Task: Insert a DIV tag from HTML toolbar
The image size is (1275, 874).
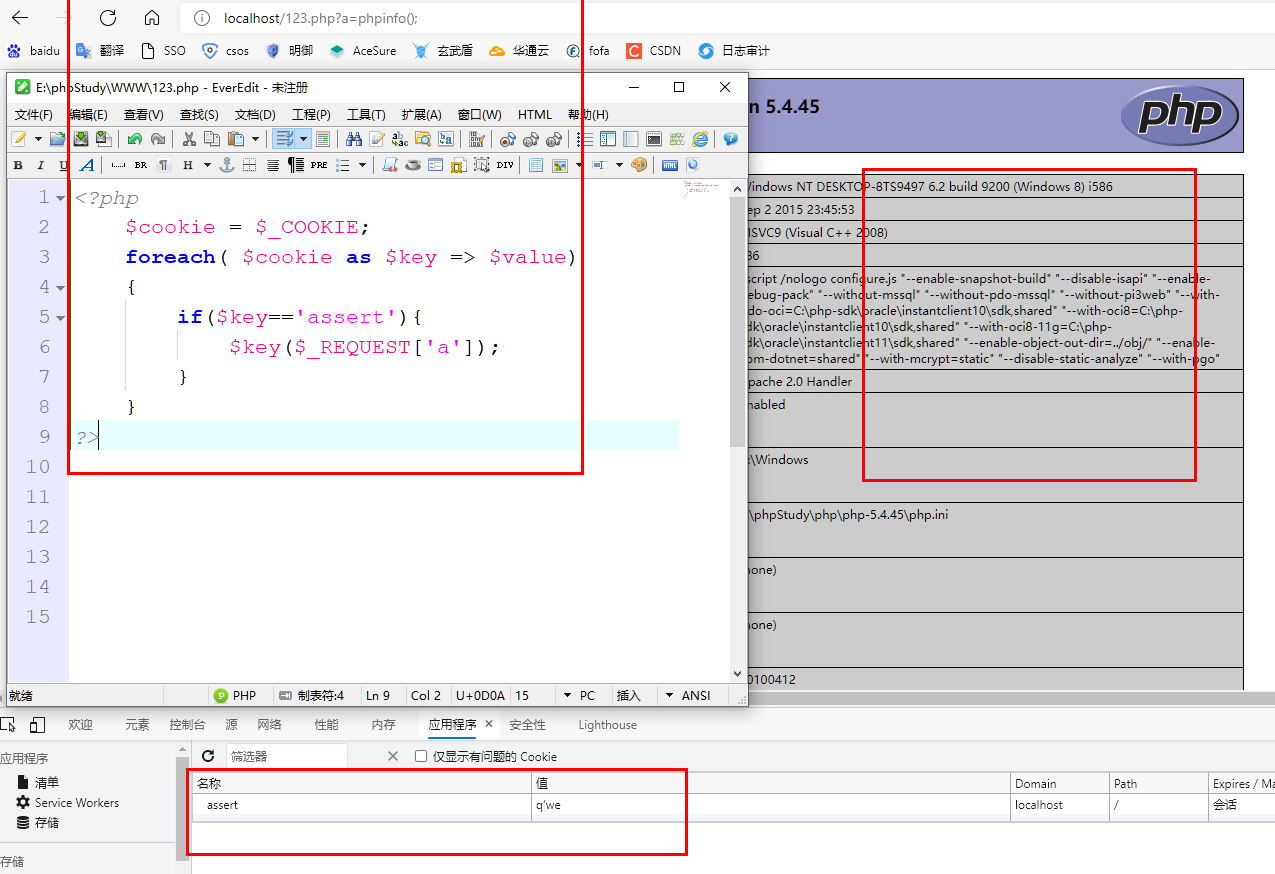Action: pos(505,165)
